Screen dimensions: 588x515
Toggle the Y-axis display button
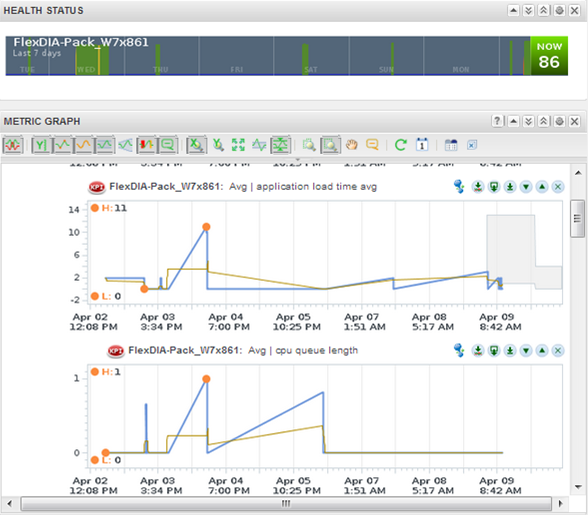click(x=41, y=145)
